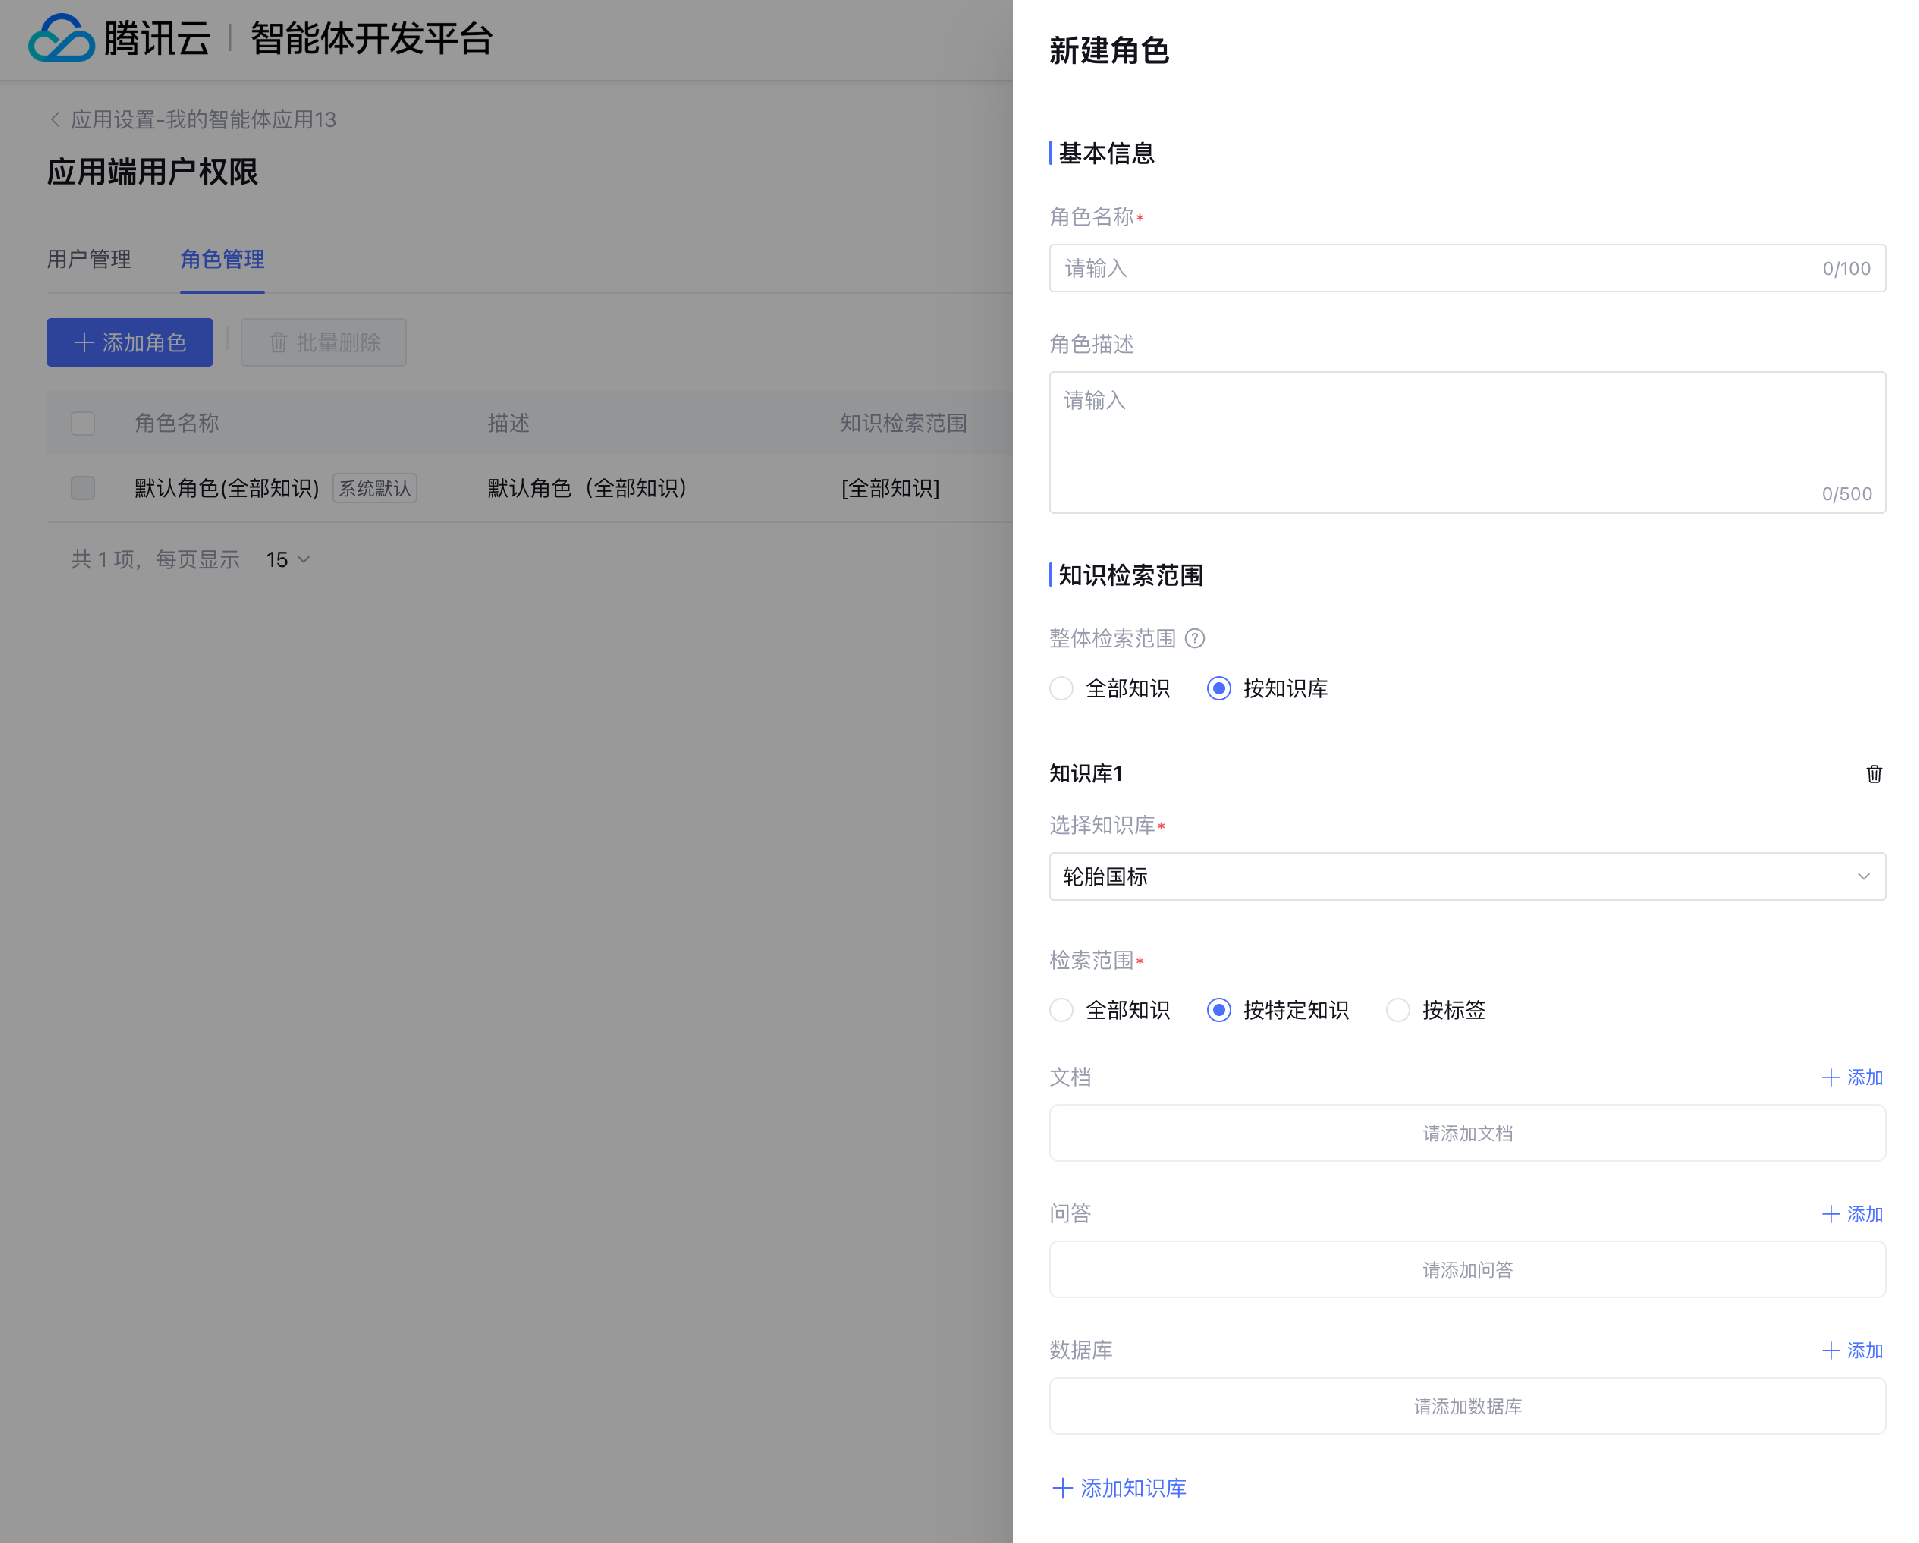Viewport: 1919px width, 1543px height.
Task: Click the plus icon for adding 文档
Action: [x=1830, y=1078]
